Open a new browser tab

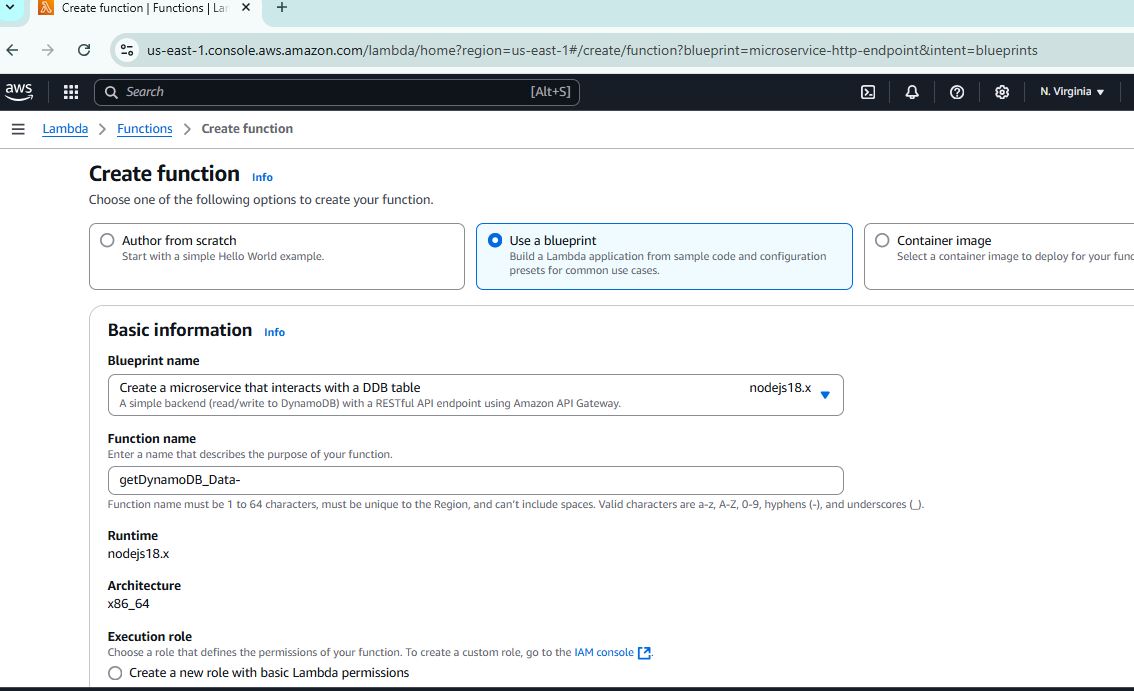point(282,8)
